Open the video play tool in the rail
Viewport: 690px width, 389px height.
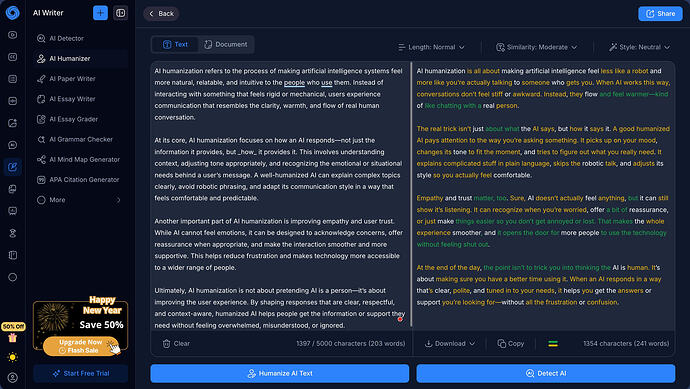12,35
